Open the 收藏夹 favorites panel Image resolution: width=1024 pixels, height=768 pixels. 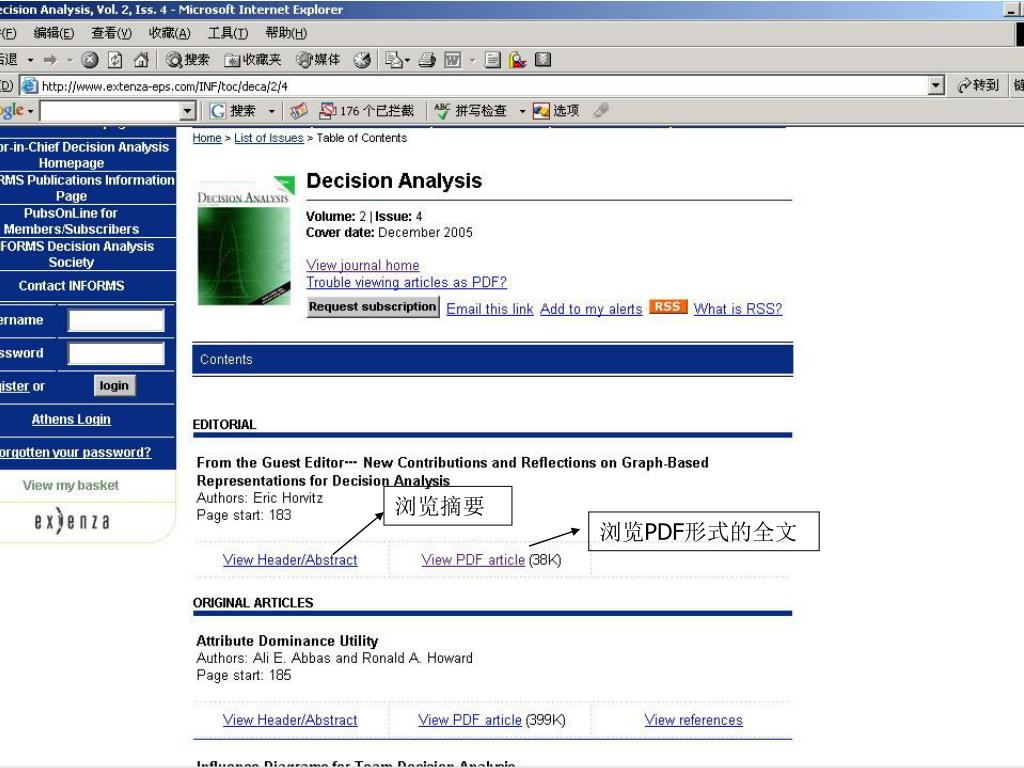point(253,60)
